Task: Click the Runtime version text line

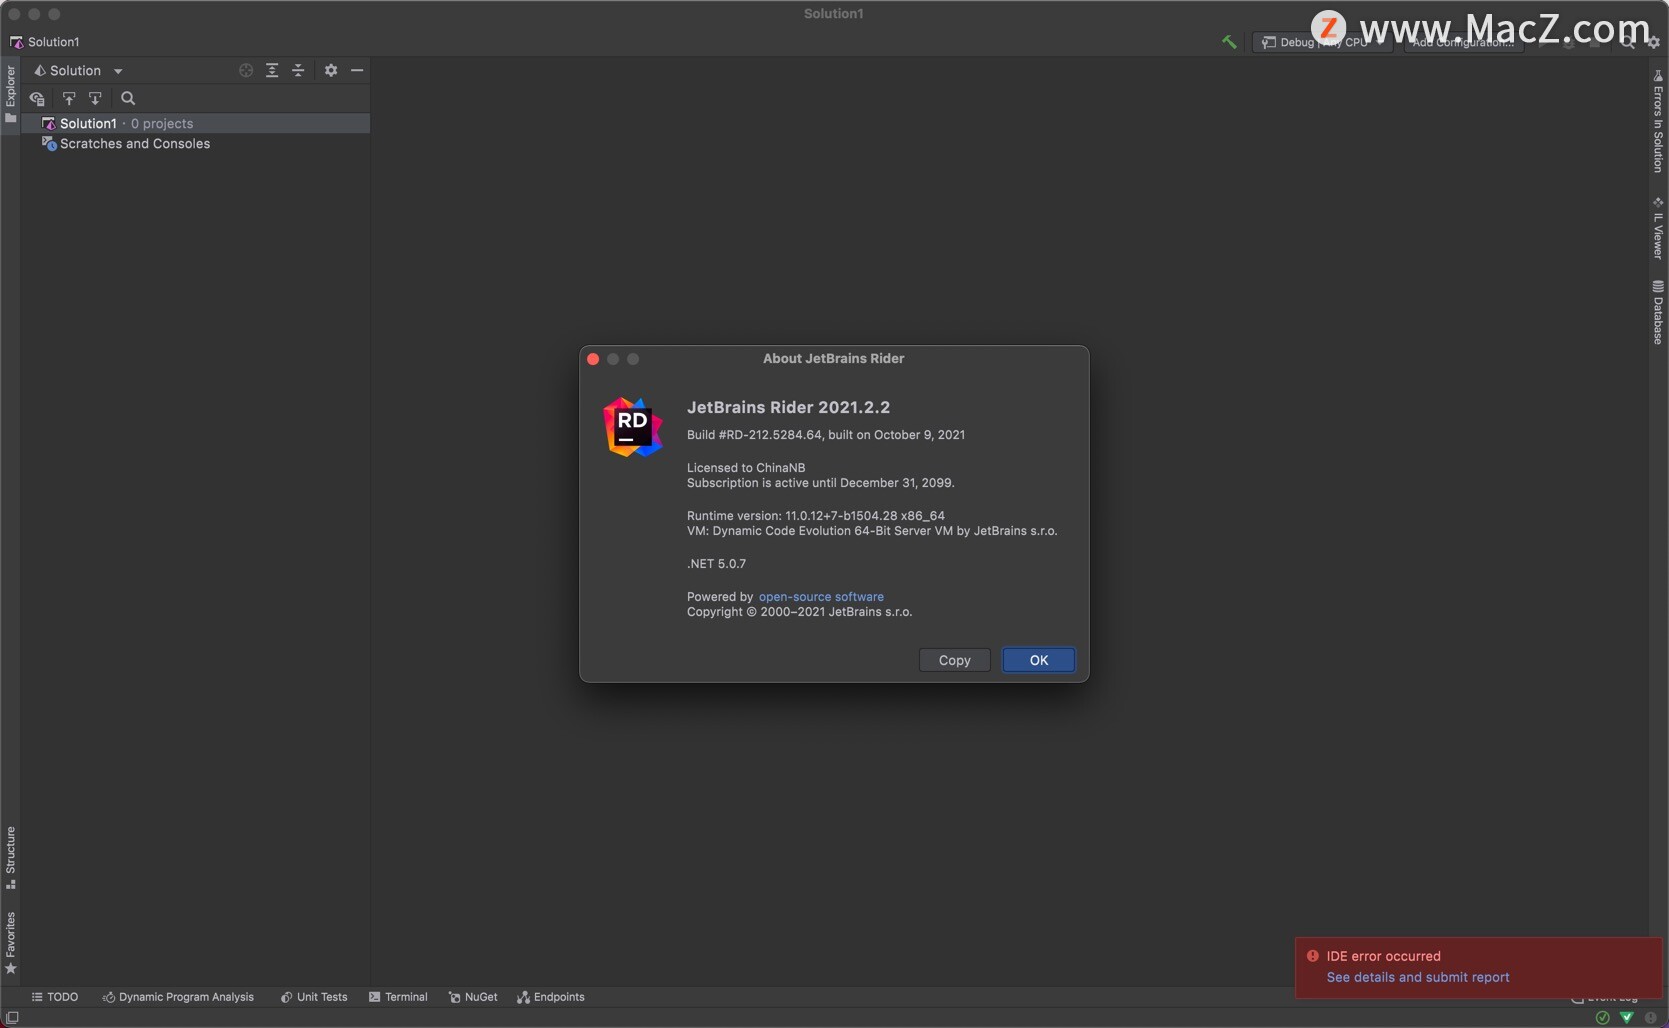Action: click(816, 516)
